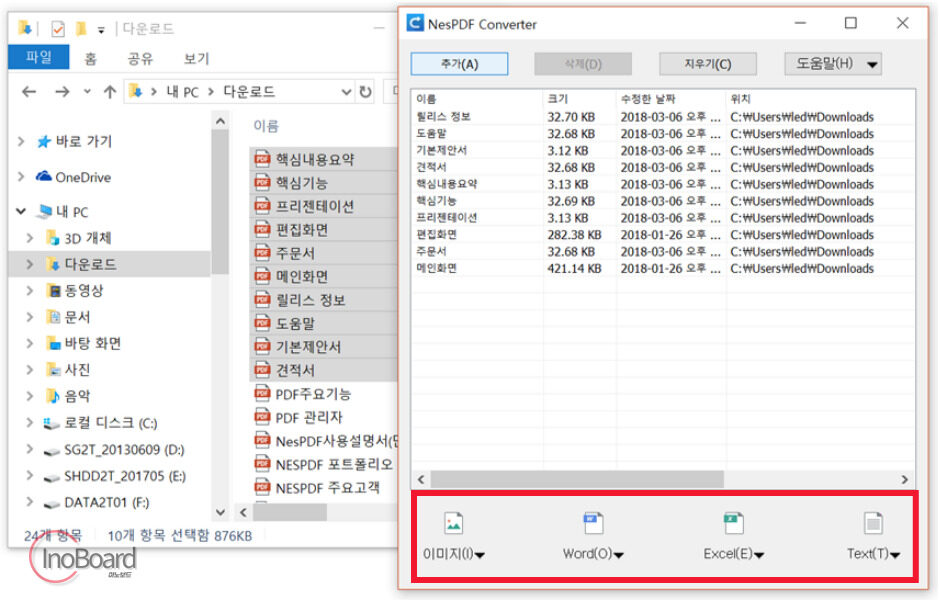Open the 도움말(H) dropdown

[833, 64]
